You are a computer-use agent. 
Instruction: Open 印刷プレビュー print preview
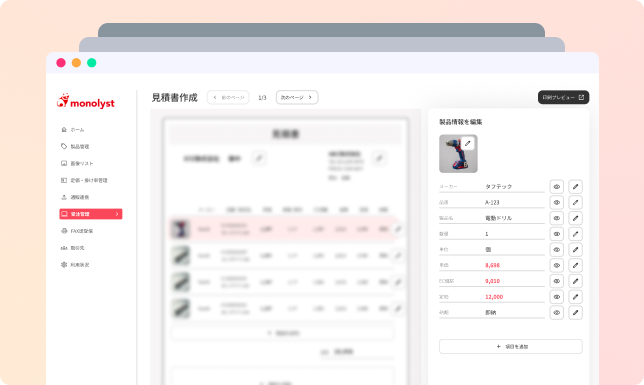click(x=564, y=97)
